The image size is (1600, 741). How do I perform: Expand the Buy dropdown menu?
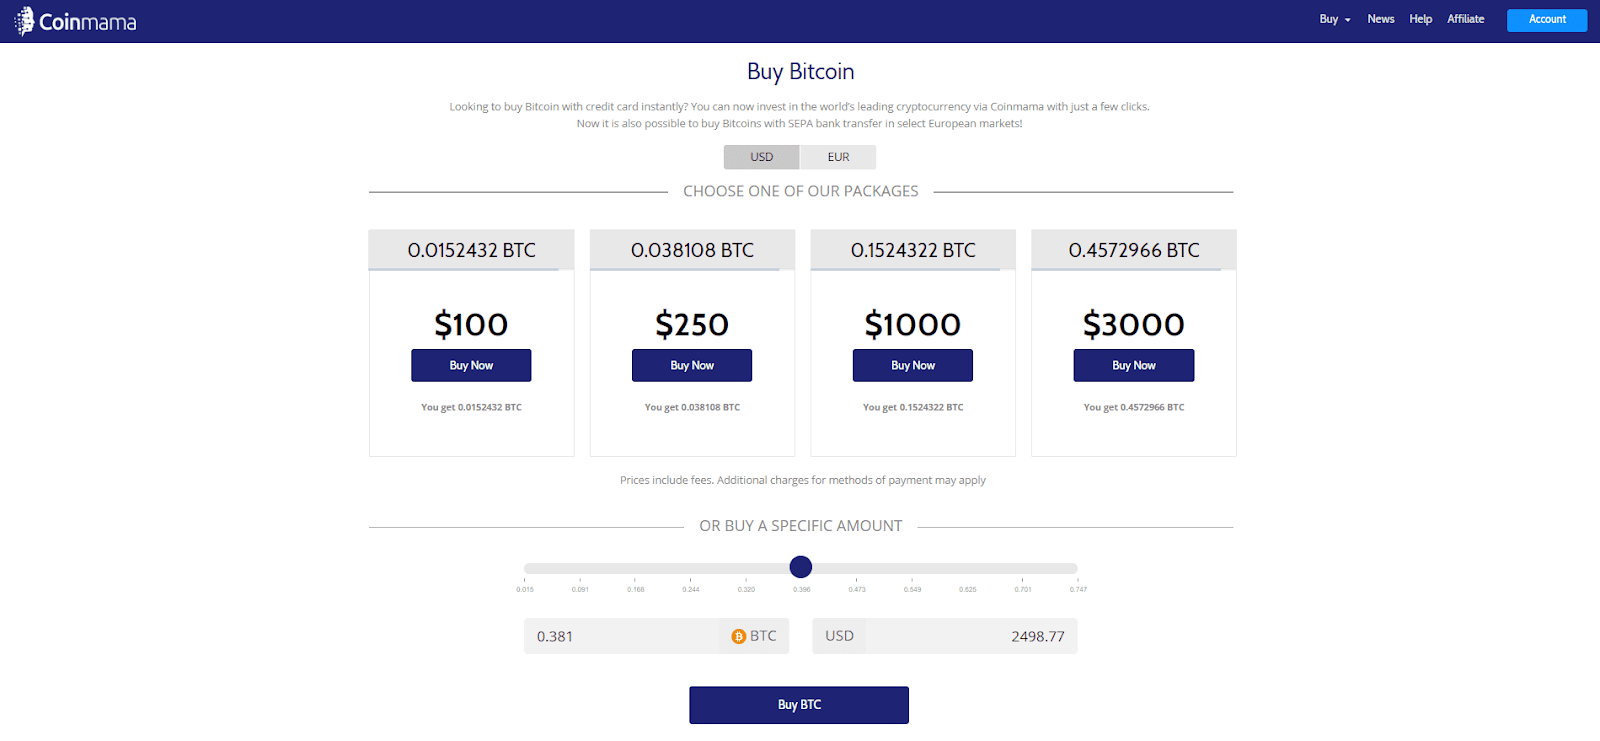[1335, 19]
